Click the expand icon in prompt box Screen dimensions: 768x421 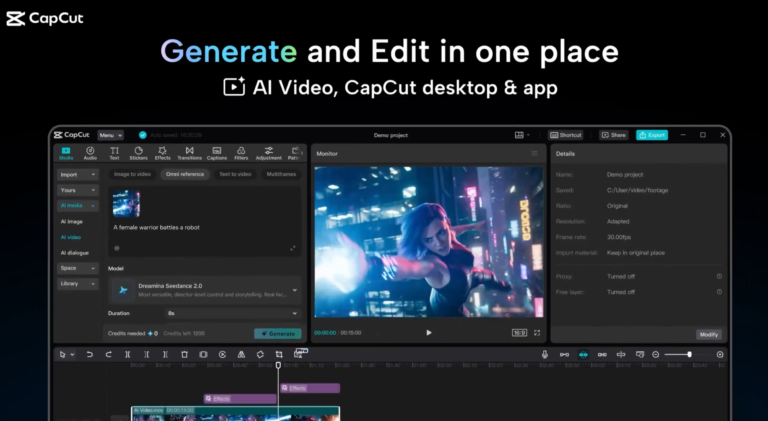pyautogui.click(x=293, y=248)
